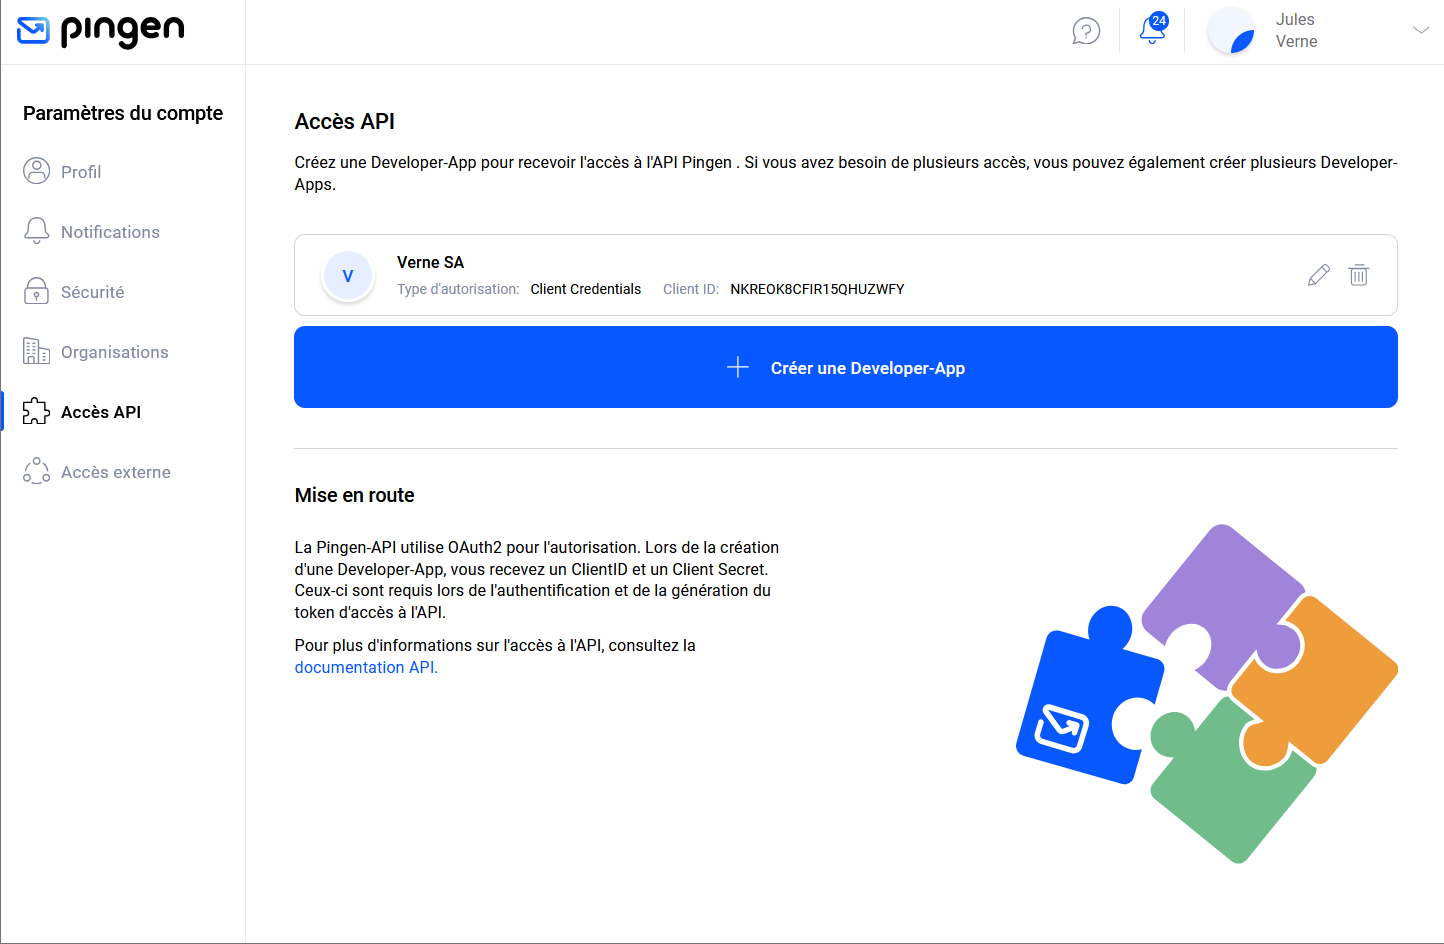Delete the Verne SA app with the trash icon
Screen dimensions: 1444x944
click(1358, 275)
